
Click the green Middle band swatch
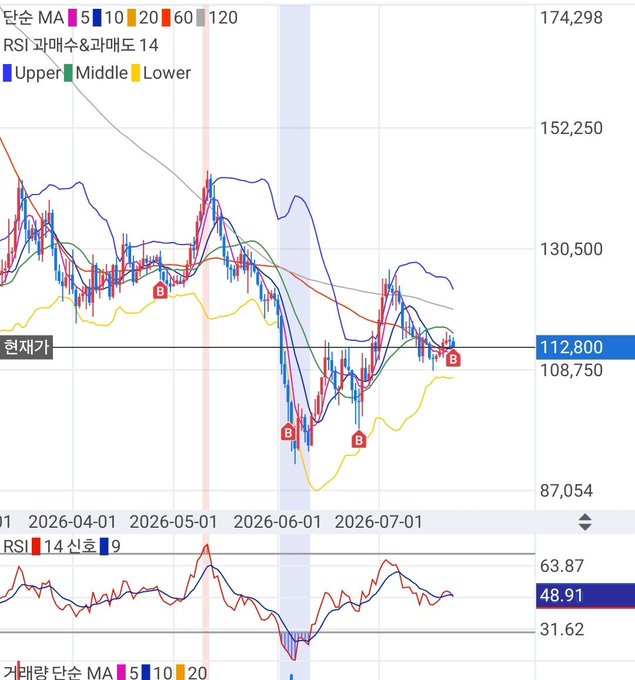69,73
